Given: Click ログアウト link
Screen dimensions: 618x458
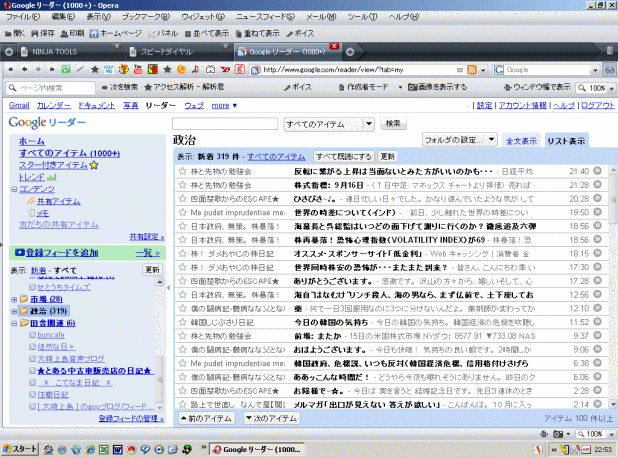Looking at the screenshot, I should point(598,105).
